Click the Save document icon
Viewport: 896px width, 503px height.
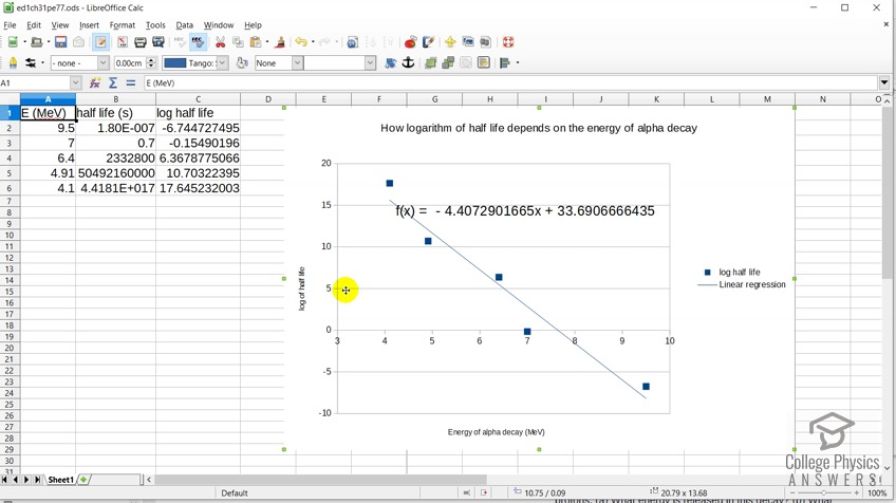click(x=61, y=43)
